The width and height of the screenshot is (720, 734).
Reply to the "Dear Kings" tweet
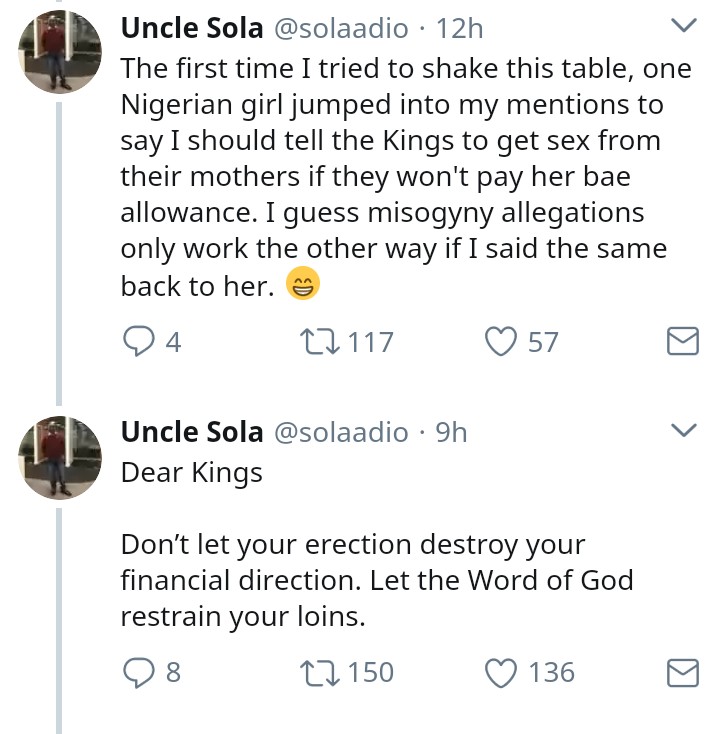point(137,672)
